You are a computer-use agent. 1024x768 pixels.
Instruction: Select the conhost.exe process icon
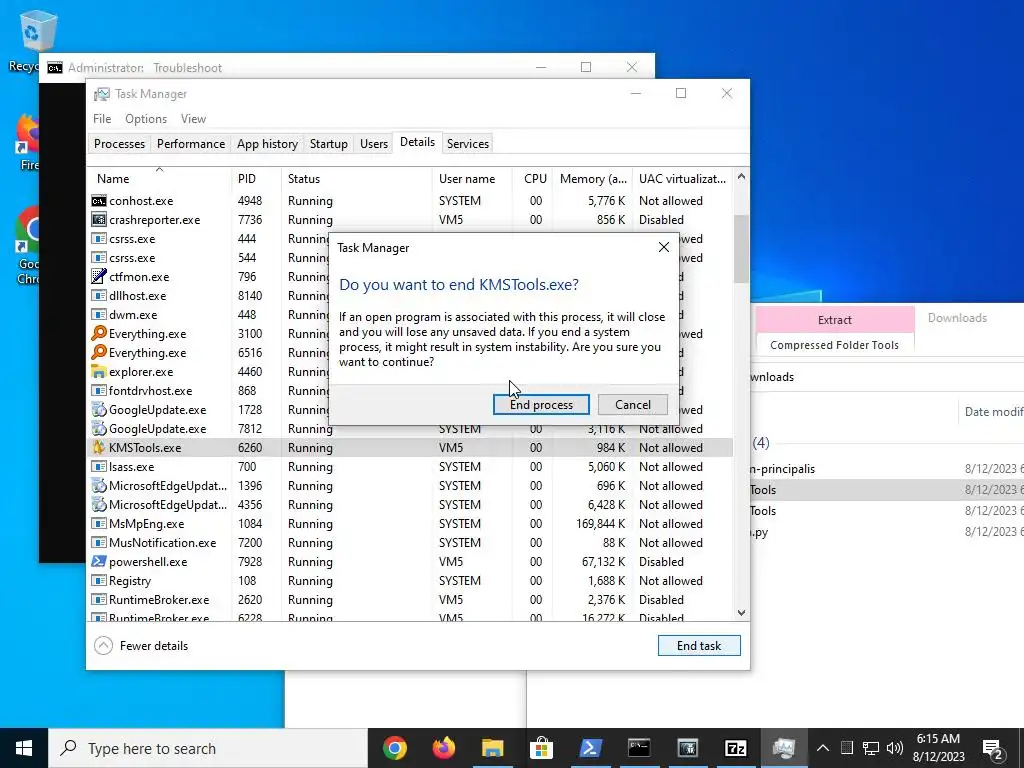[x=99, y=200]
